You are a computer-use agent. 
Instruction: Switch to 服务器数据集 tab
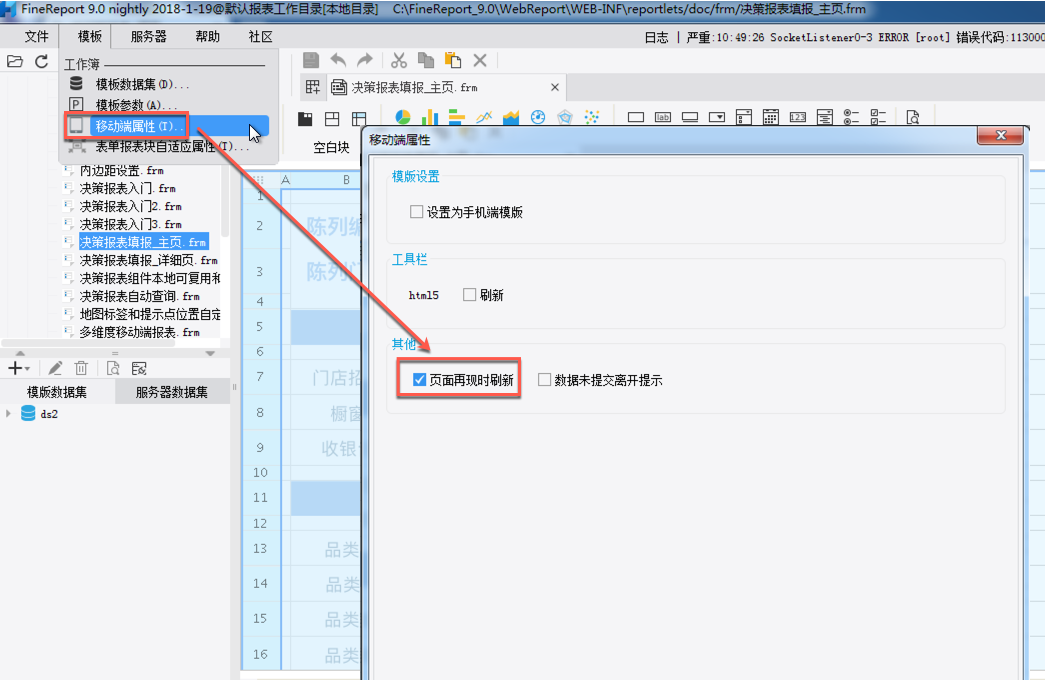click(172, 392)
